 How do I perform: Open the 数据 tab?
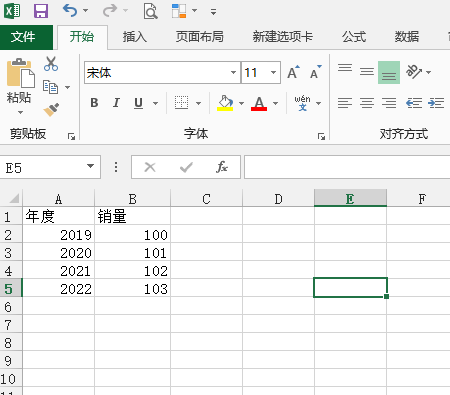(407, 37)
